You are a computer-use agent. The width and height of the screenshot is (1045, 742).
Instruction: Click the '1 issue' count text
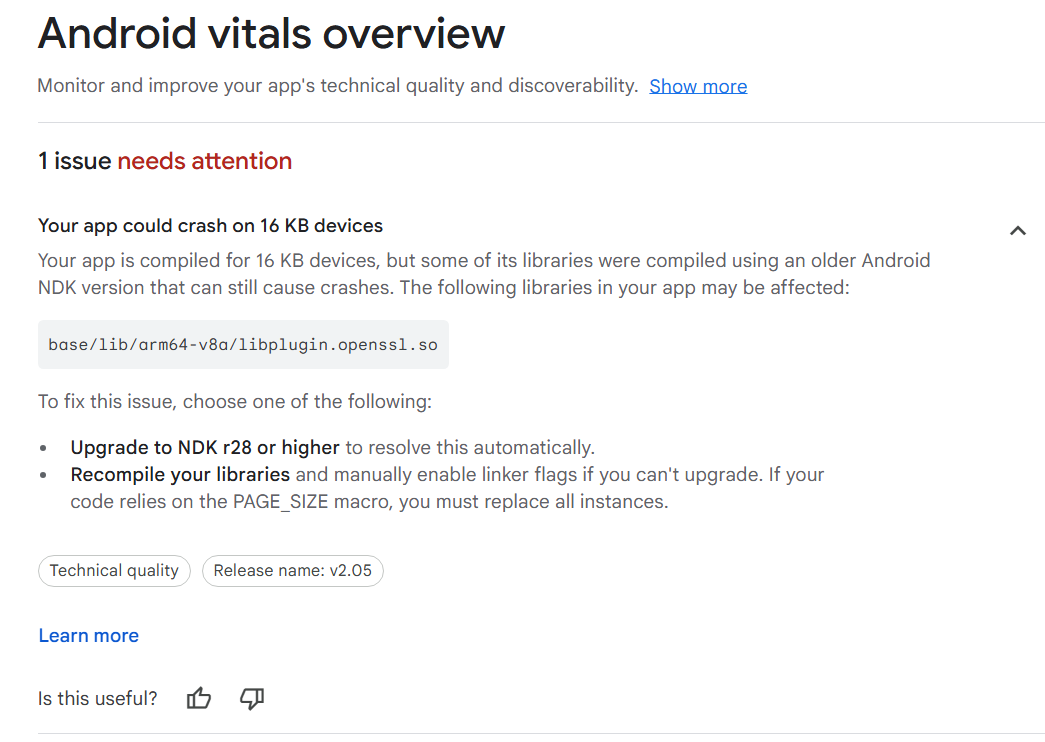coord(75,161)
